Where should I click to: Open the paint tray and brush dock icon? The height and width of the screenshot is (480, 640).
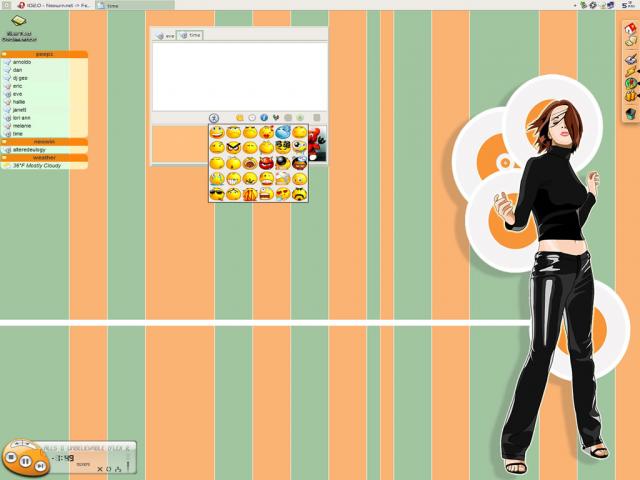[x=631, y=59]
